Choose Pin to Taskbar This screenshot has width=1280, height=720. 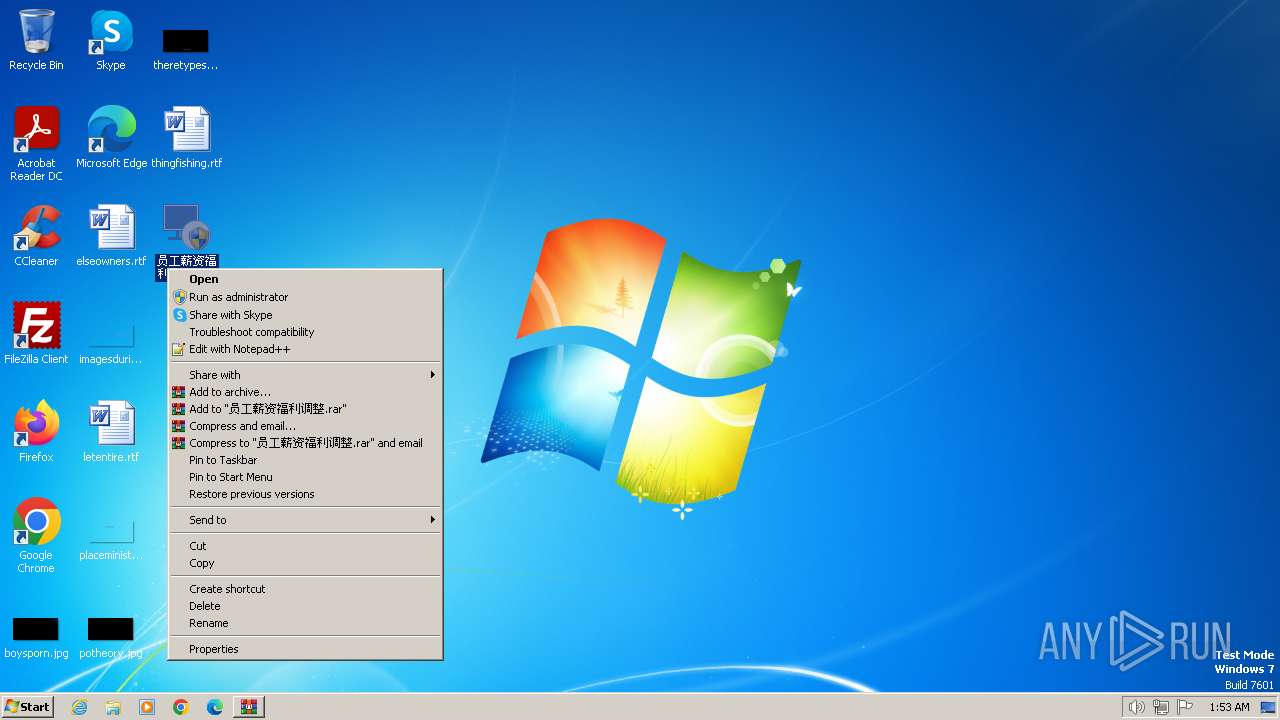(x=305, y=460)
